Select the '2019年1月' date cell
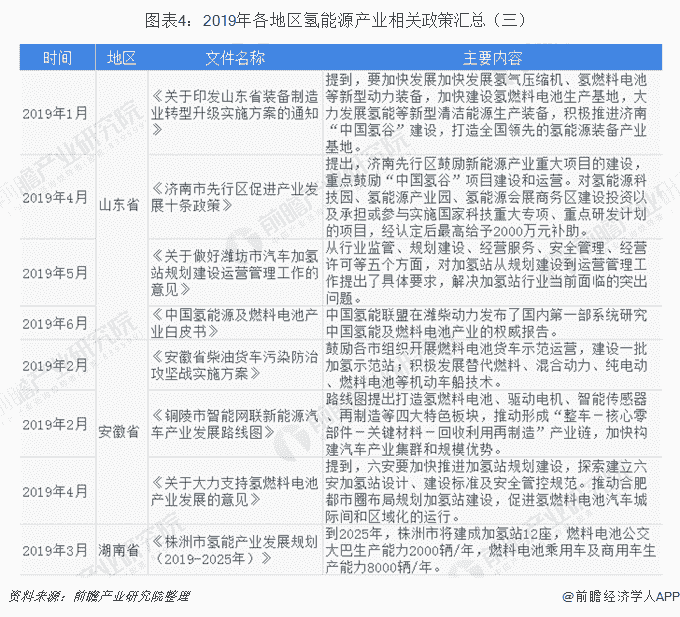 point(55,113)
